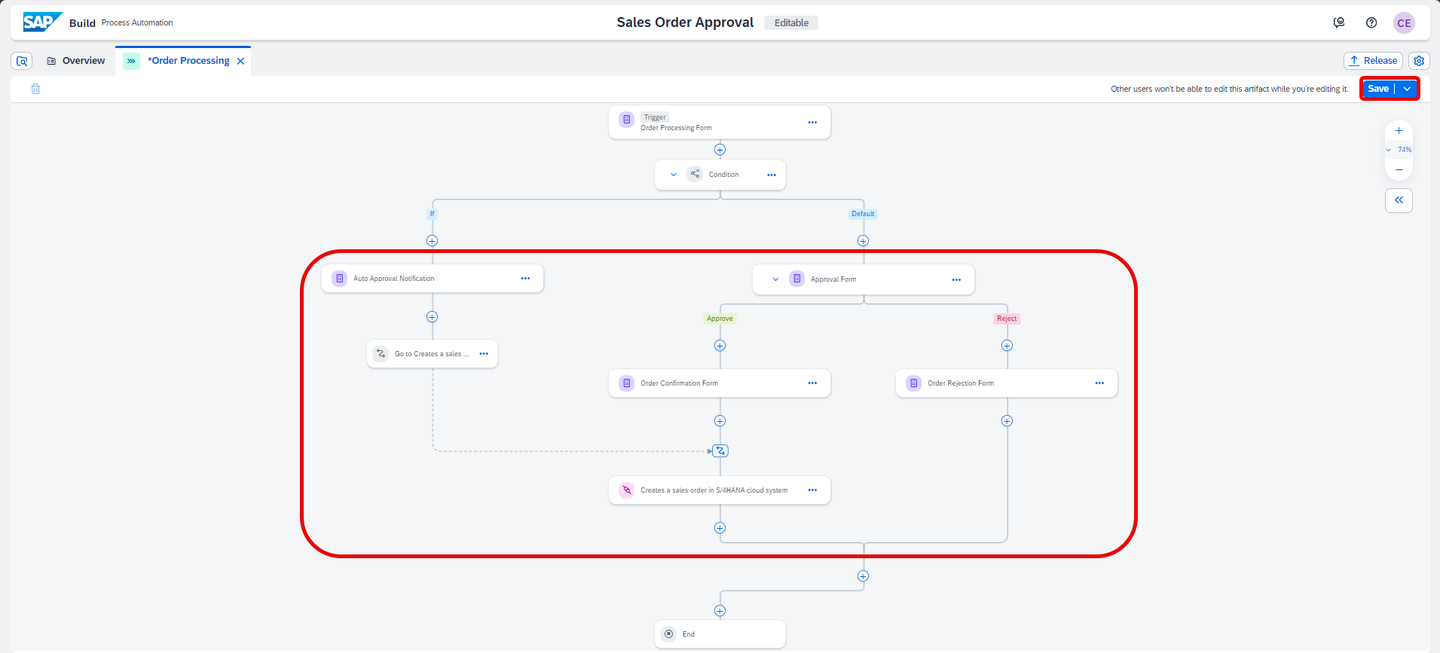Click the Order Rejection Form icon
Viewport: 1440px width, 653px height.
[x=913, y=383]
